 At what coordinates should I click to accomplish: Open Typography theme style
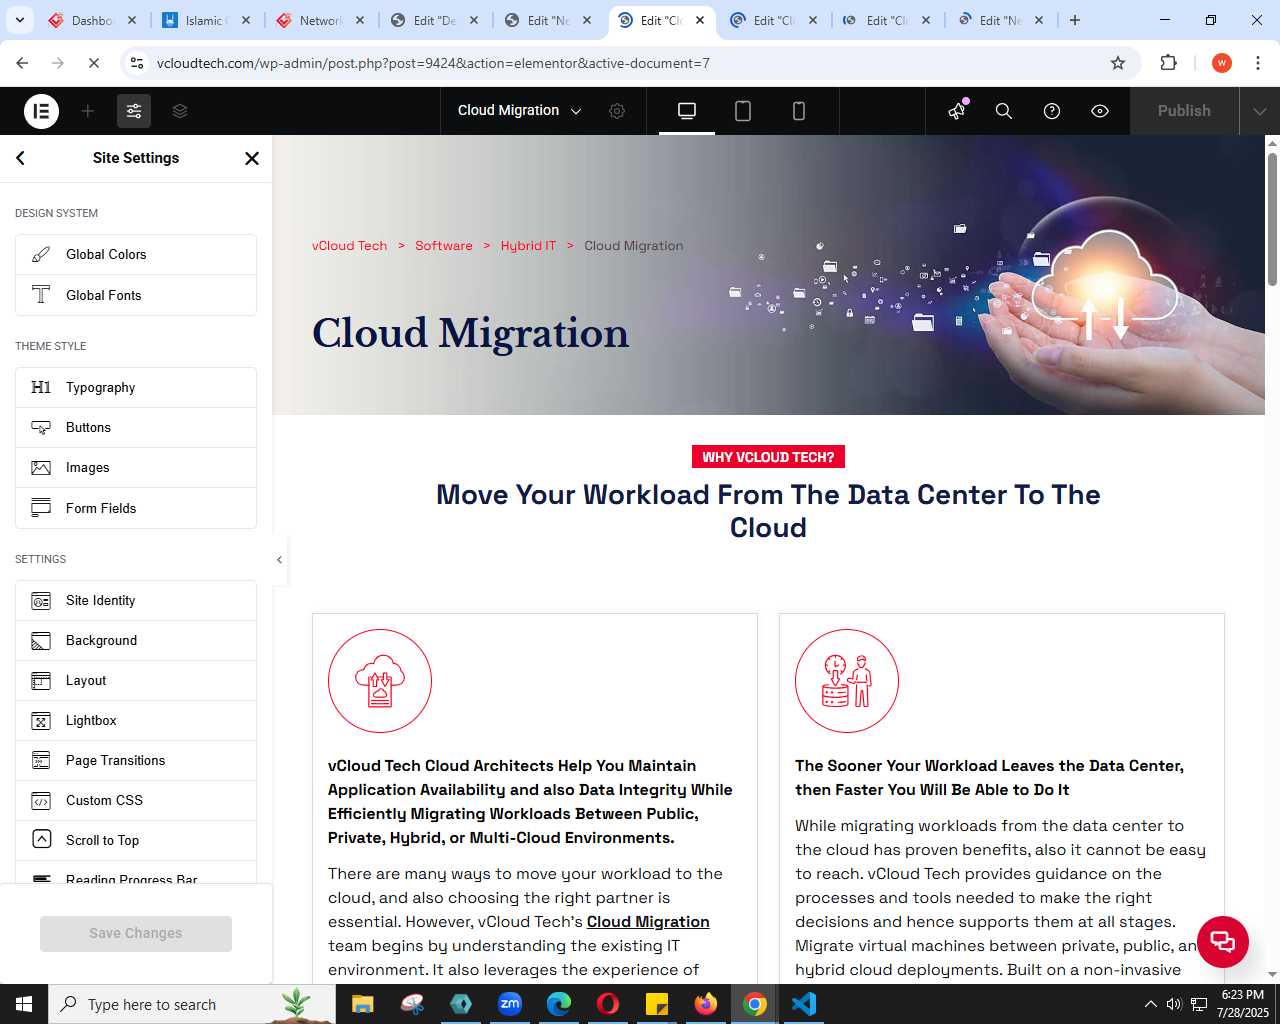point(136,388)
